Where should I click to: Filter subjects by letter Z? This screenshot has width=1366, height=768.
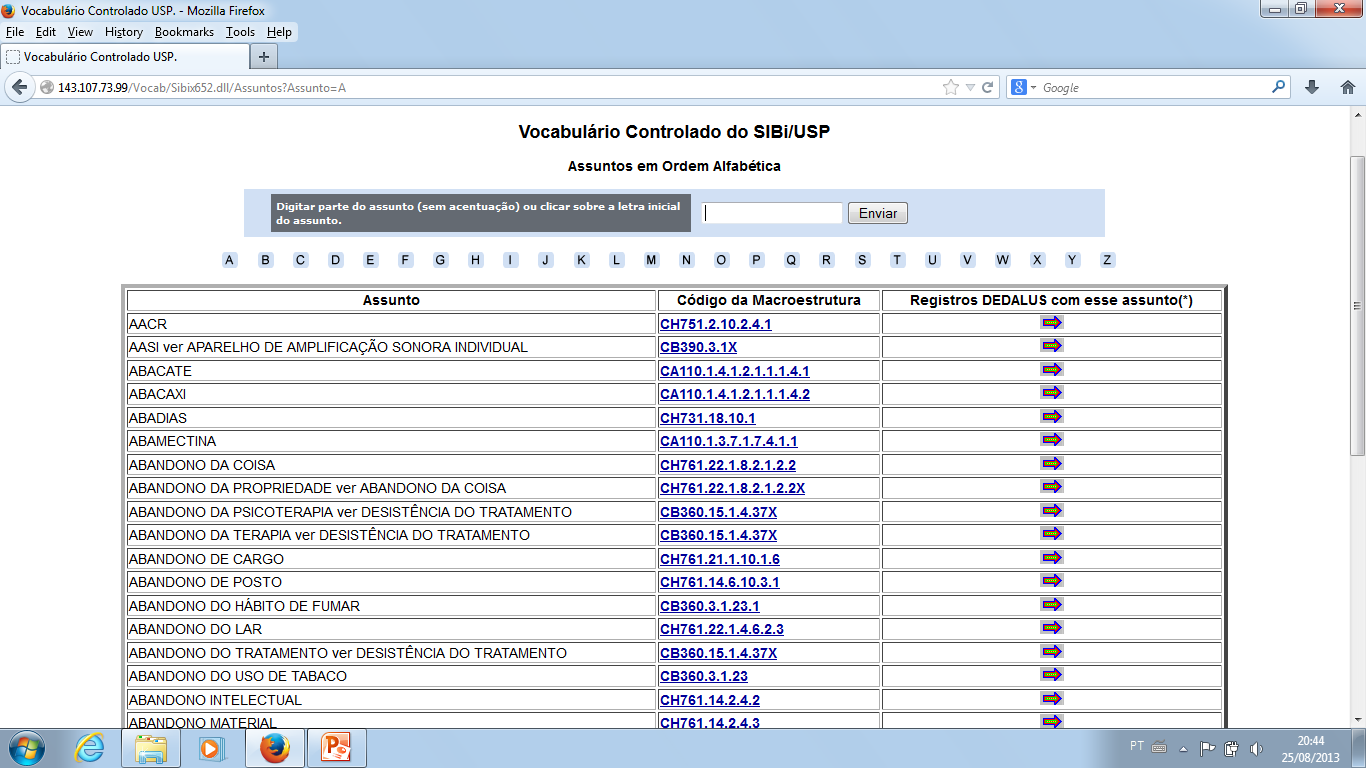pos(1107,260)
